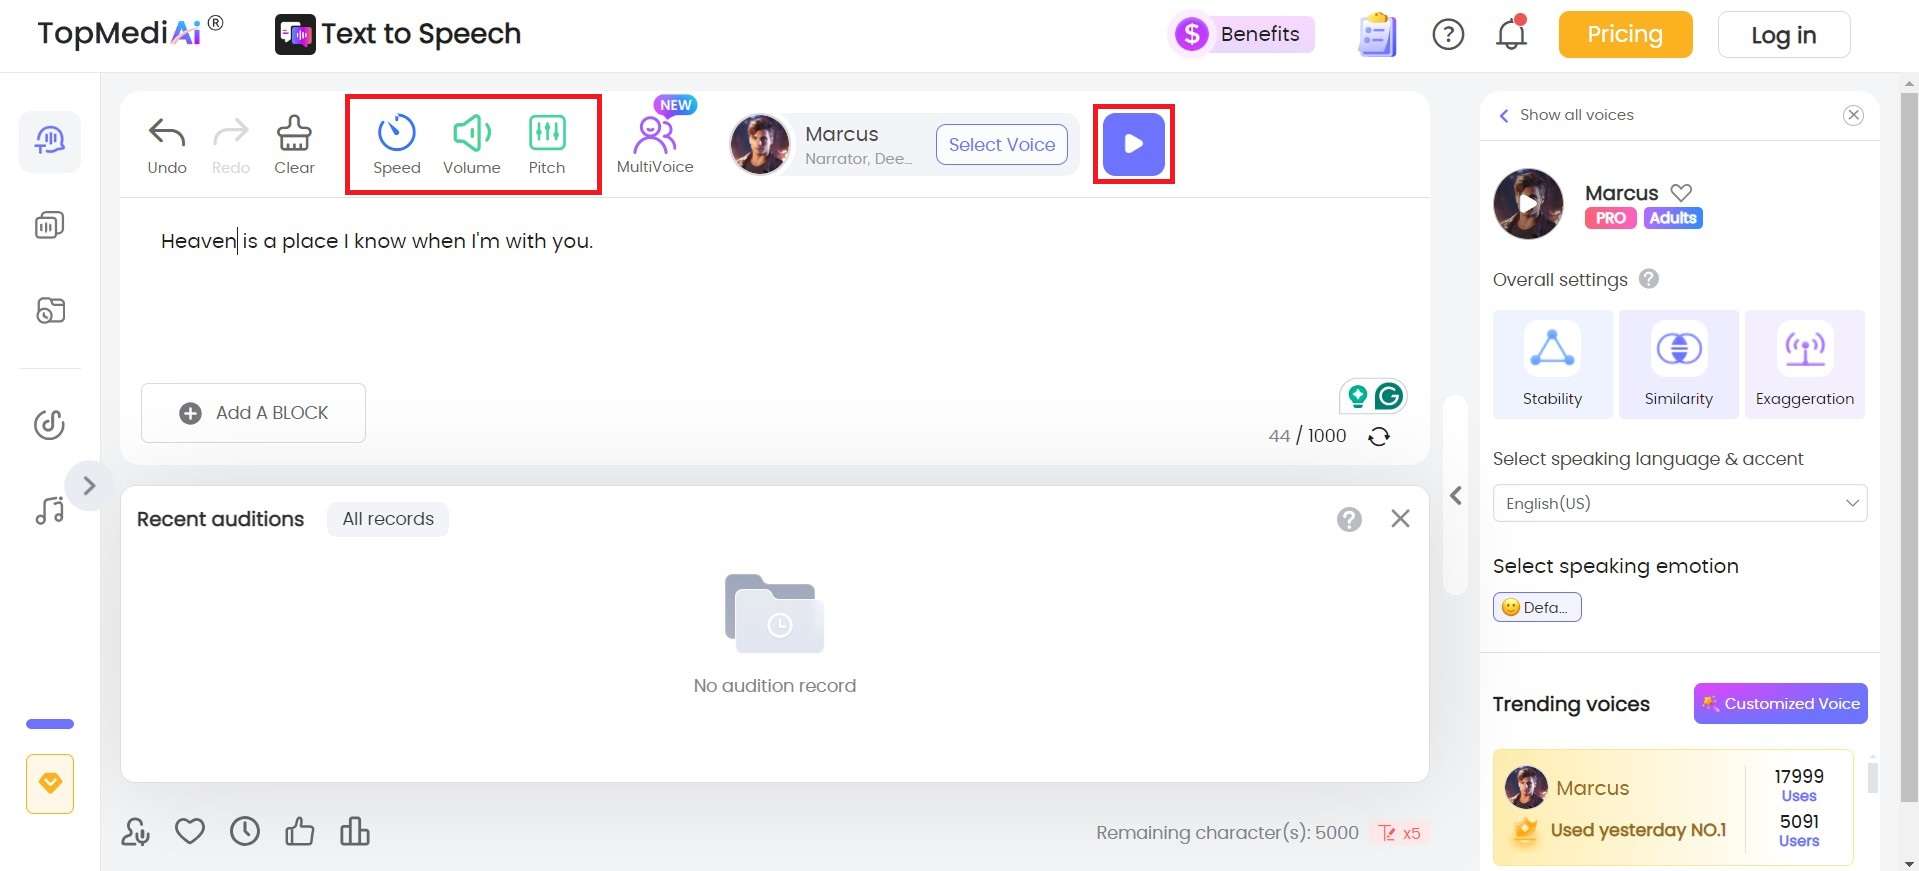1919x871 pixels.
Task: Click the PRO badge under Marcus
Action: tap(1610, 218)
